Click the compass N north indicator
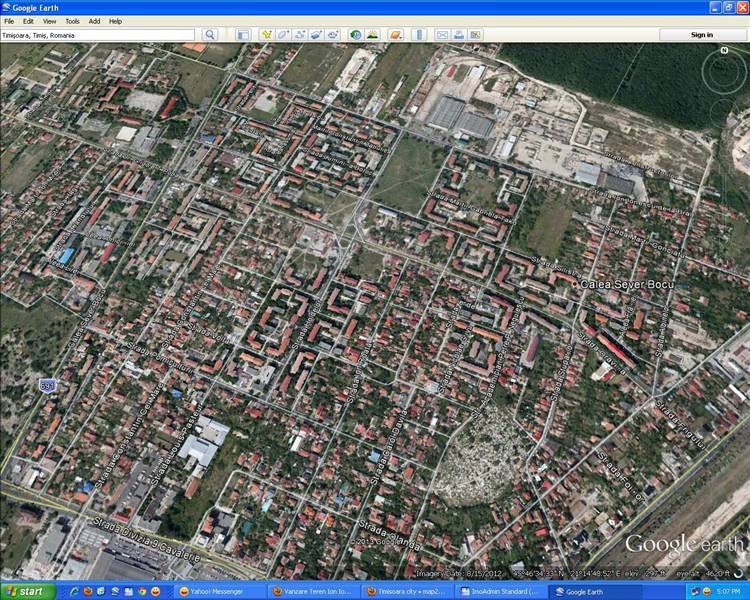 coord(723,49)
